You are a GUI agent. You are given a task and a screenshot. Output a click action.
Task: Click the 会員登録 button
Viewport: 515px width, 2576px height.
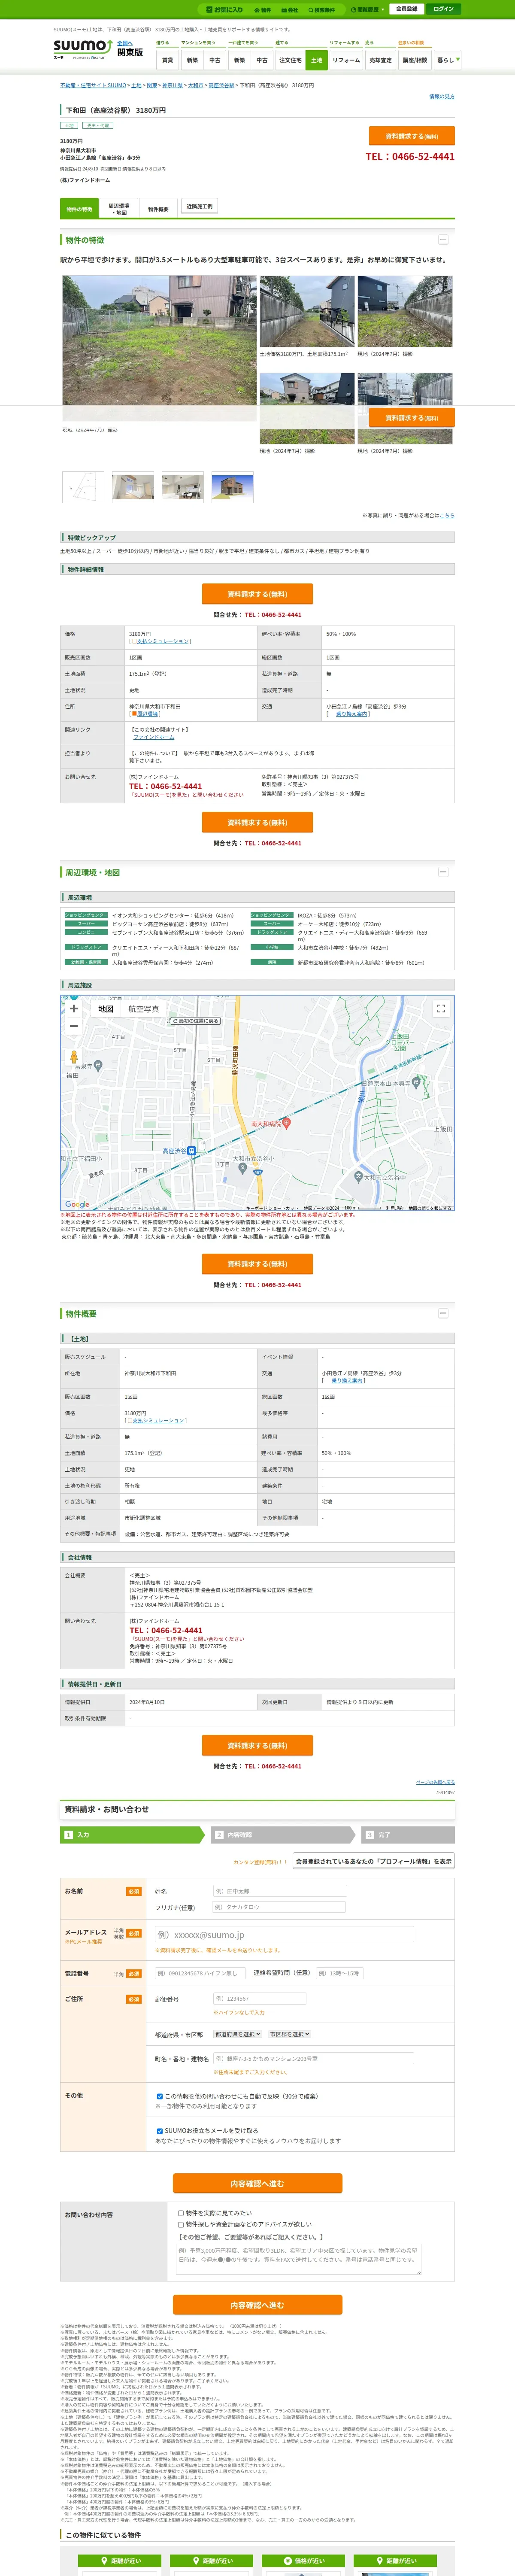click(406, 9)
